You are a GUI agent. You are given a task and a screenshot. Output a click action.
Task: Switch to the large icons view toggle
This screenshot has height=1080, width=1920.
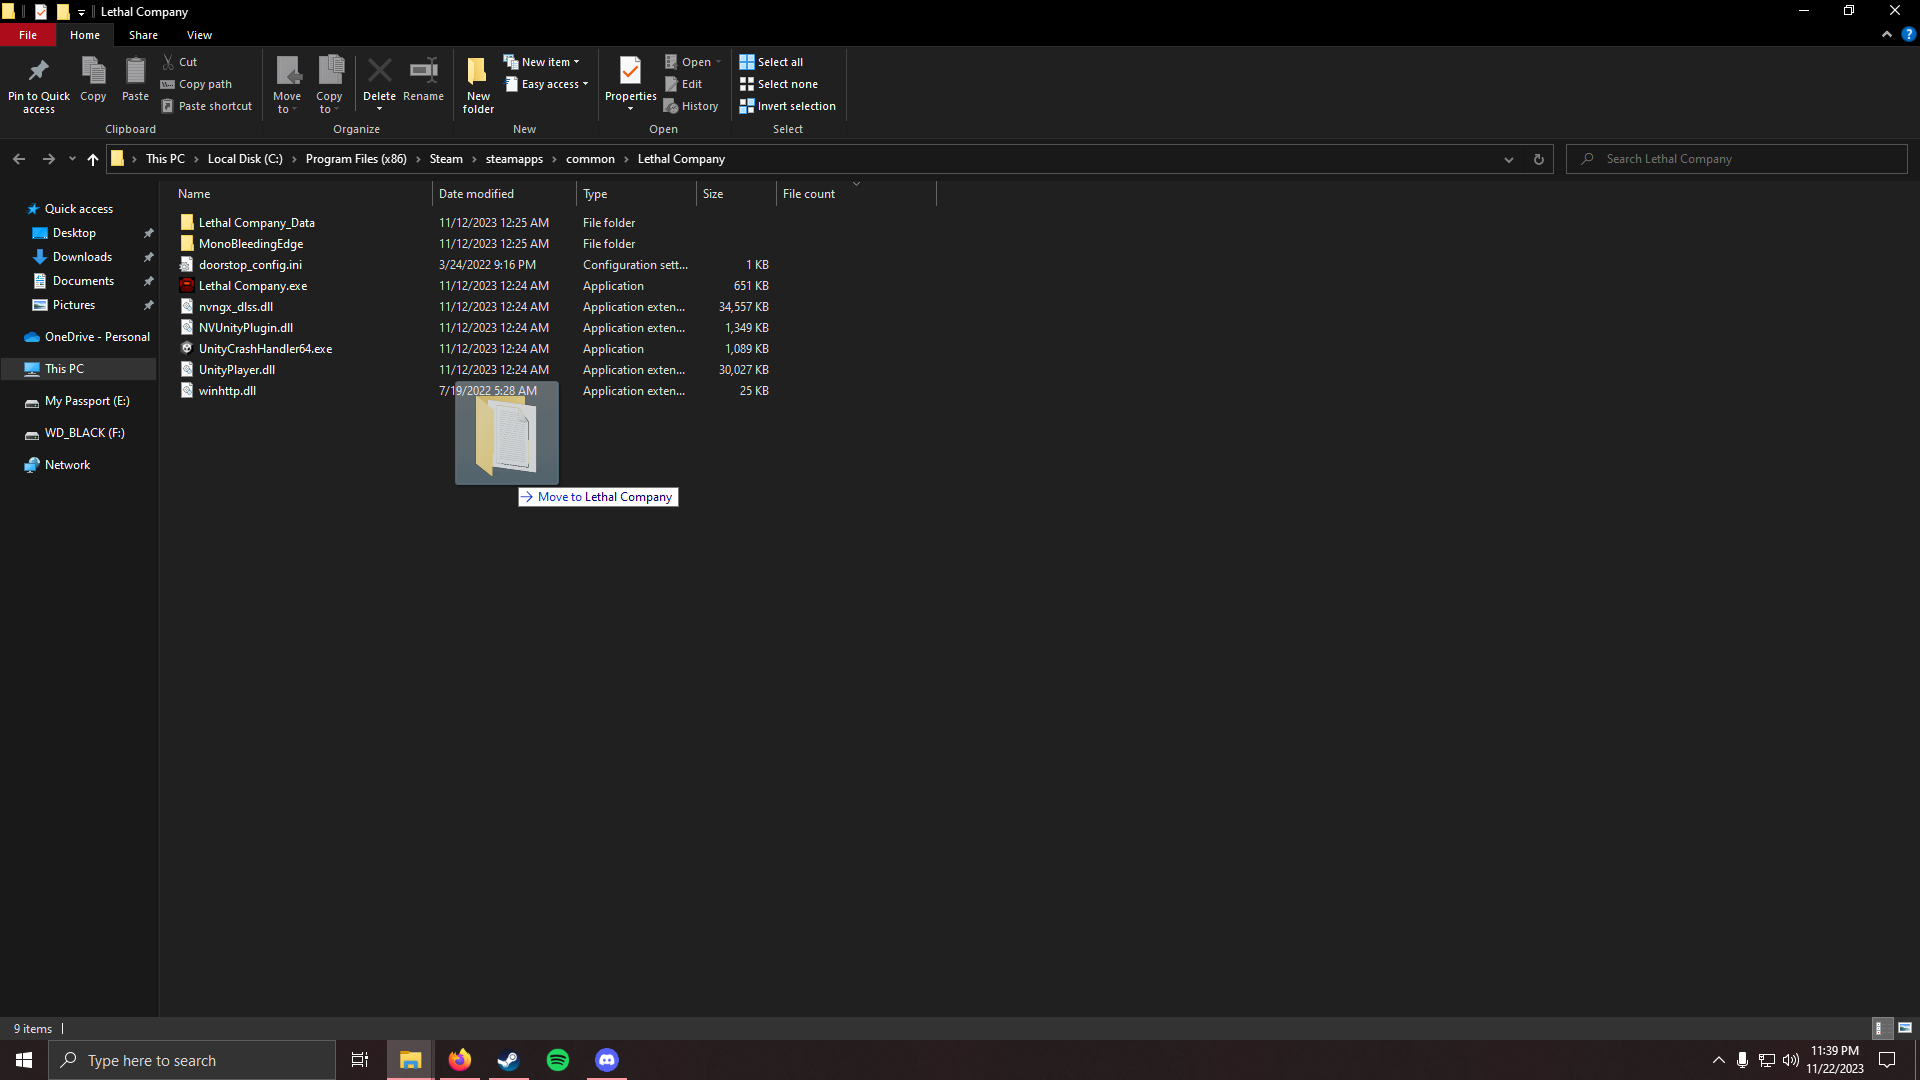(1905, 1028)
